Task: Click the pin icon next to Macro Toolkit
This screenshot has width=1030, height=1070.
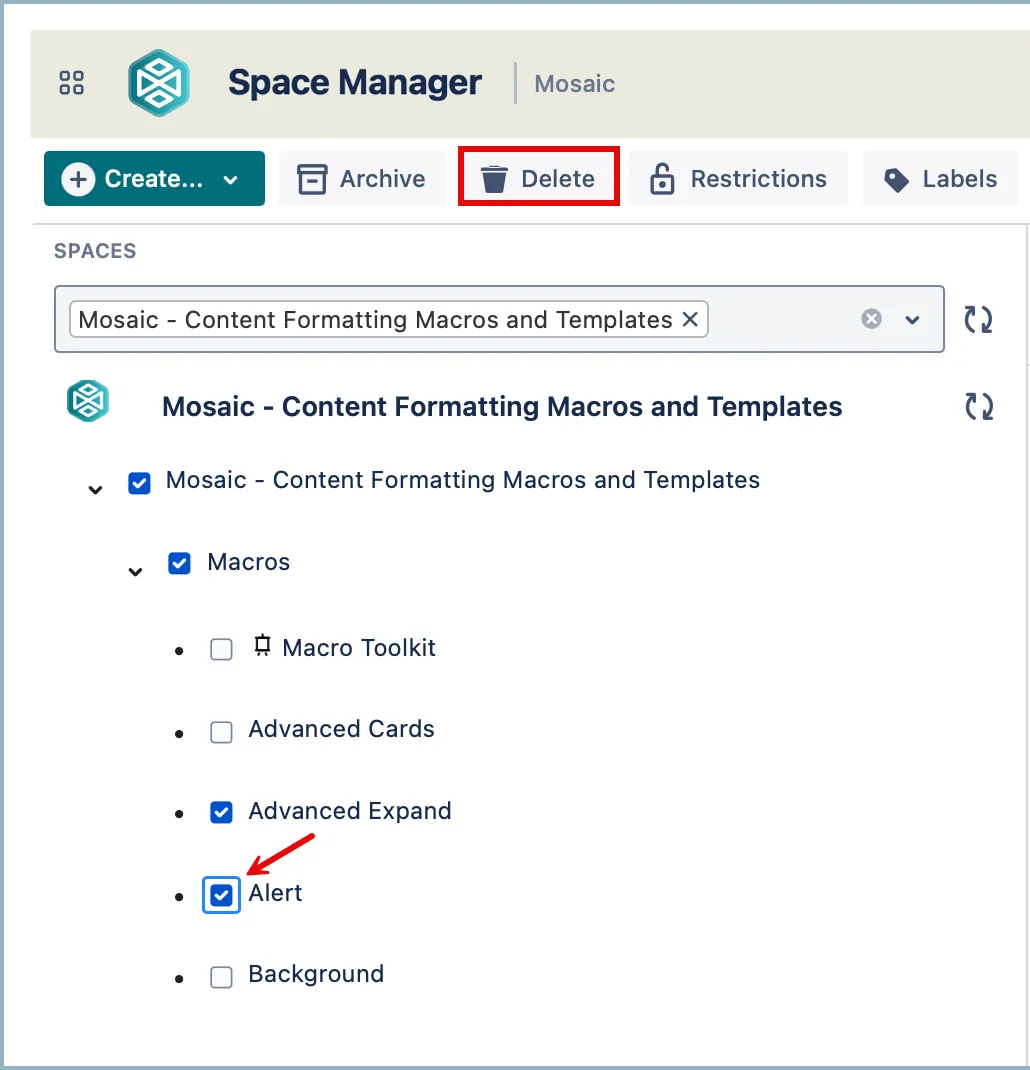Action: tap(262, 646)
